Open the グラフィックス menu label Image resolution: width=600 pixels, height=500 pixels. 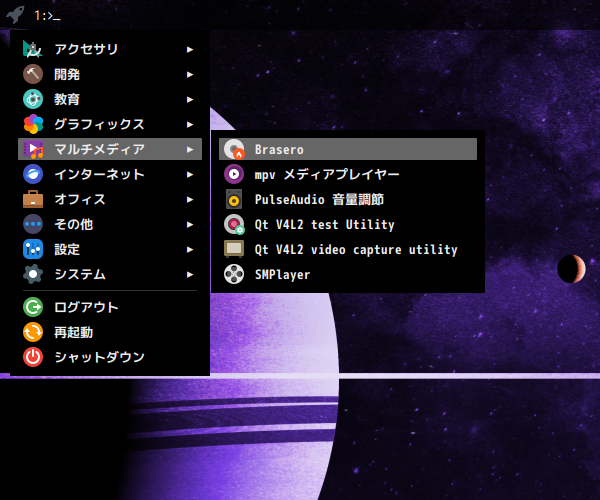coord(99,124)
